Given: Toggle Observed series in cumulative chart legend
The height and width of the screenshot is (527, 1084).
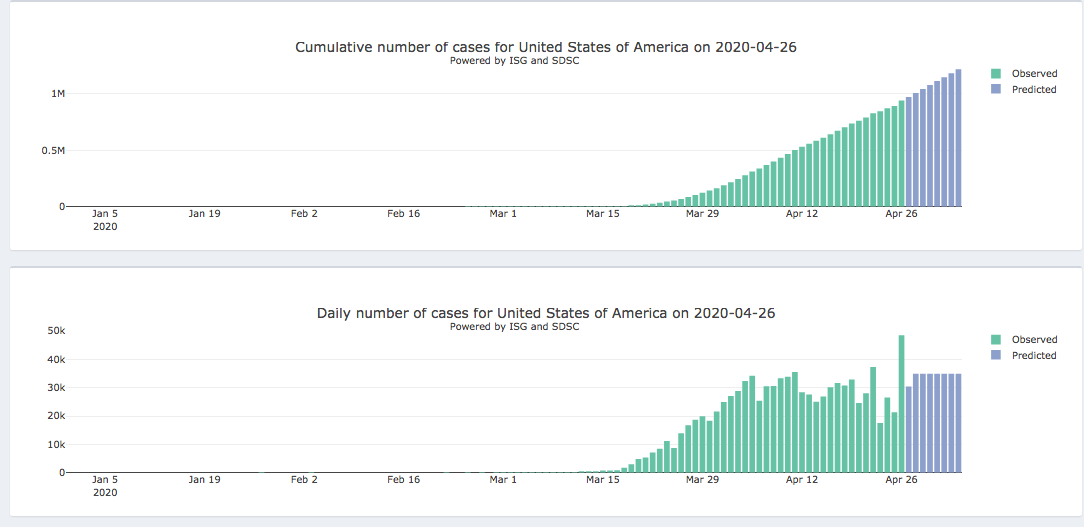Looking at the screenshot, I should tap(1034, 74).
